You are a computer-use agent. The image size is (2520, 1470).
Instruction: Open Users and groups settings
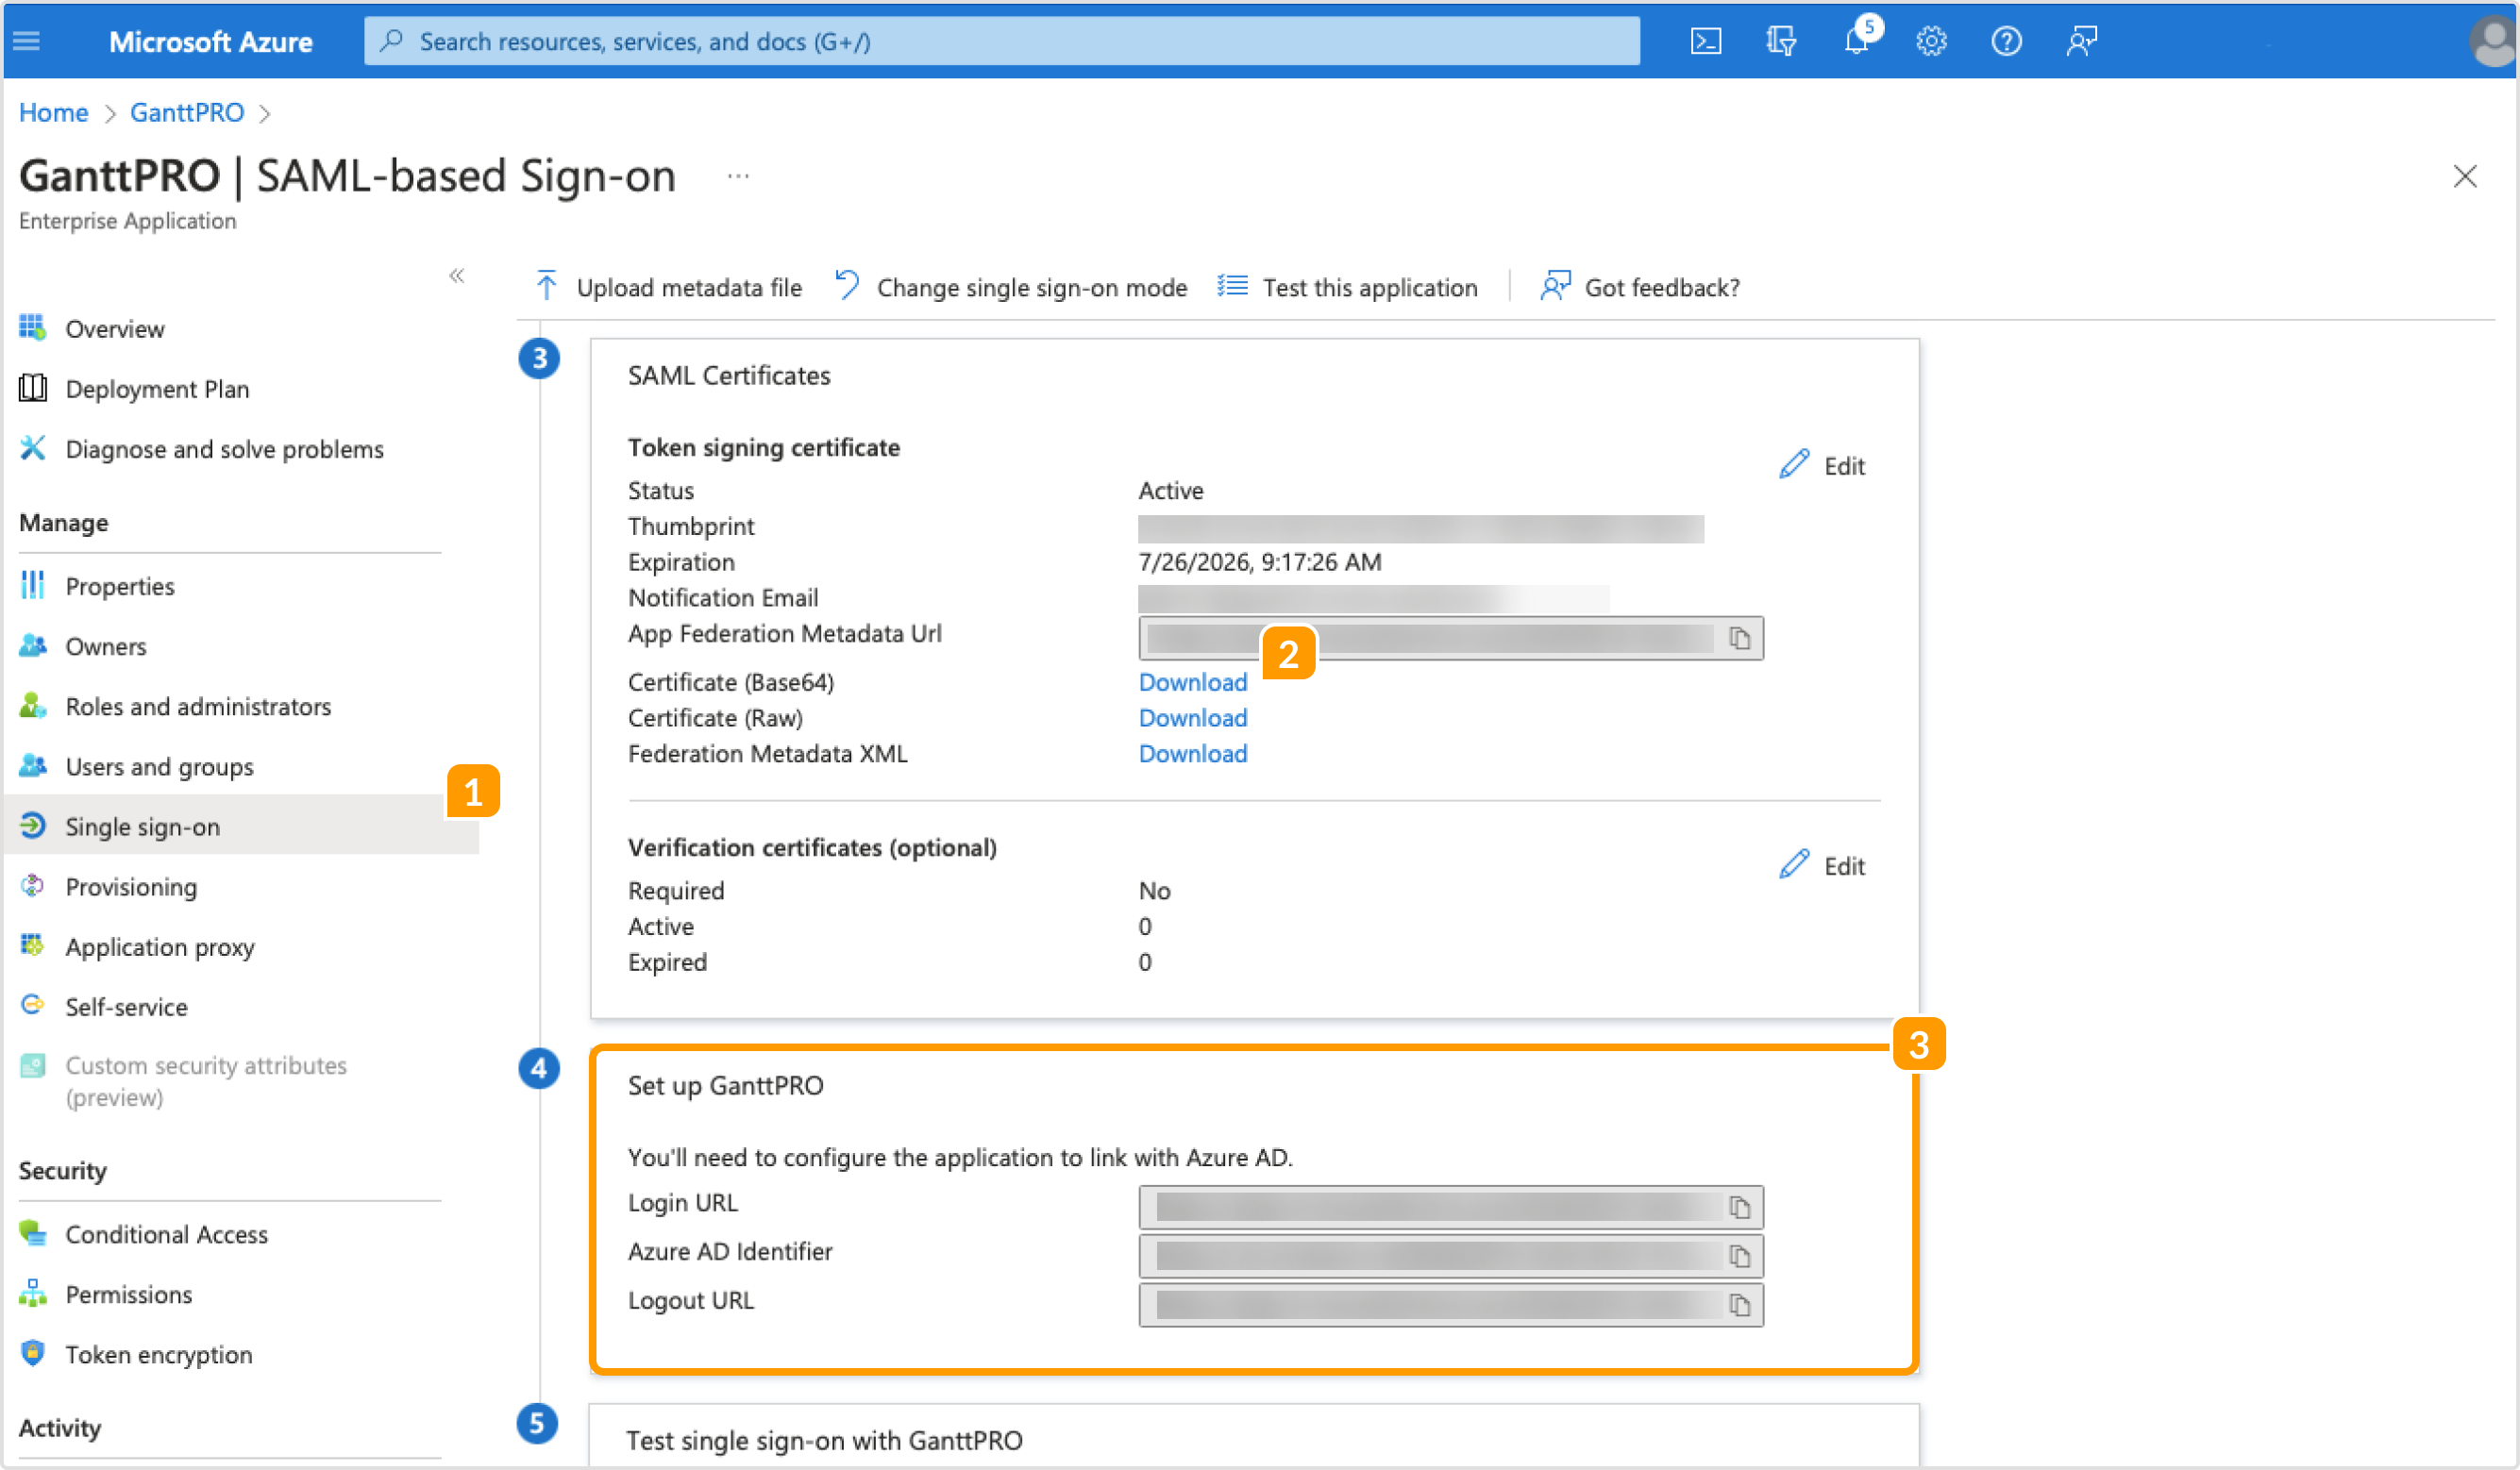[159, 766]
